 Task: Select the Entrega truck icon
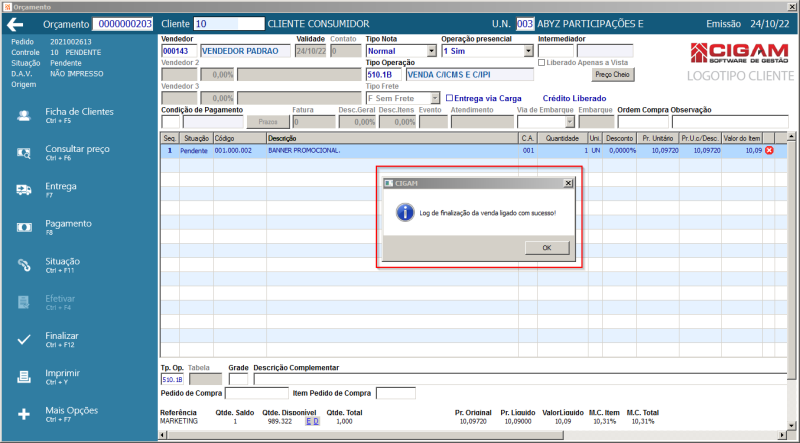click(23, 190)
